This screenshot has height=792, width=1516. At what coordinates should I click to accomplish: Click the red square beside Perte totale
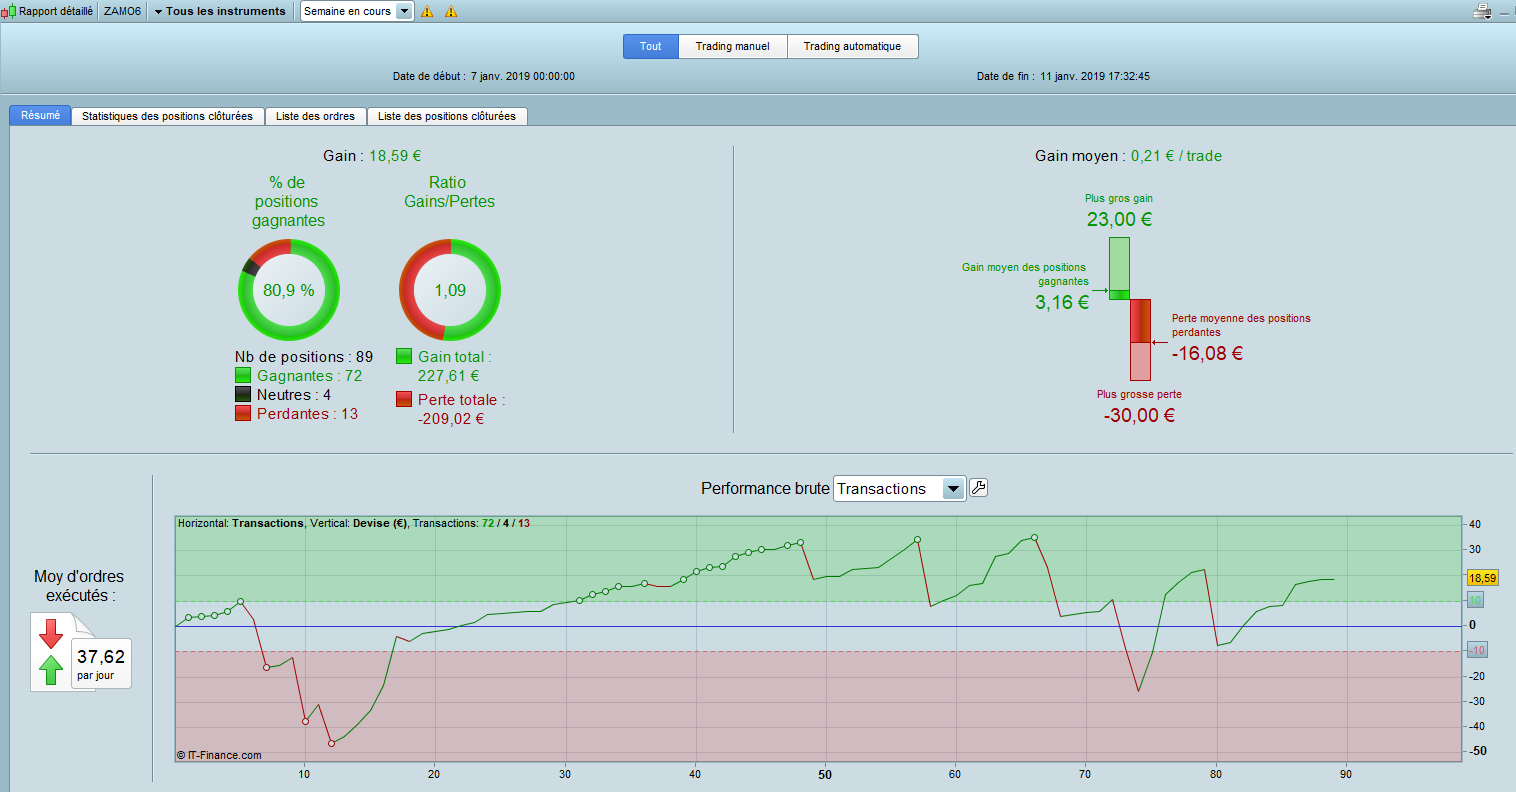click(x=404, y=400)
